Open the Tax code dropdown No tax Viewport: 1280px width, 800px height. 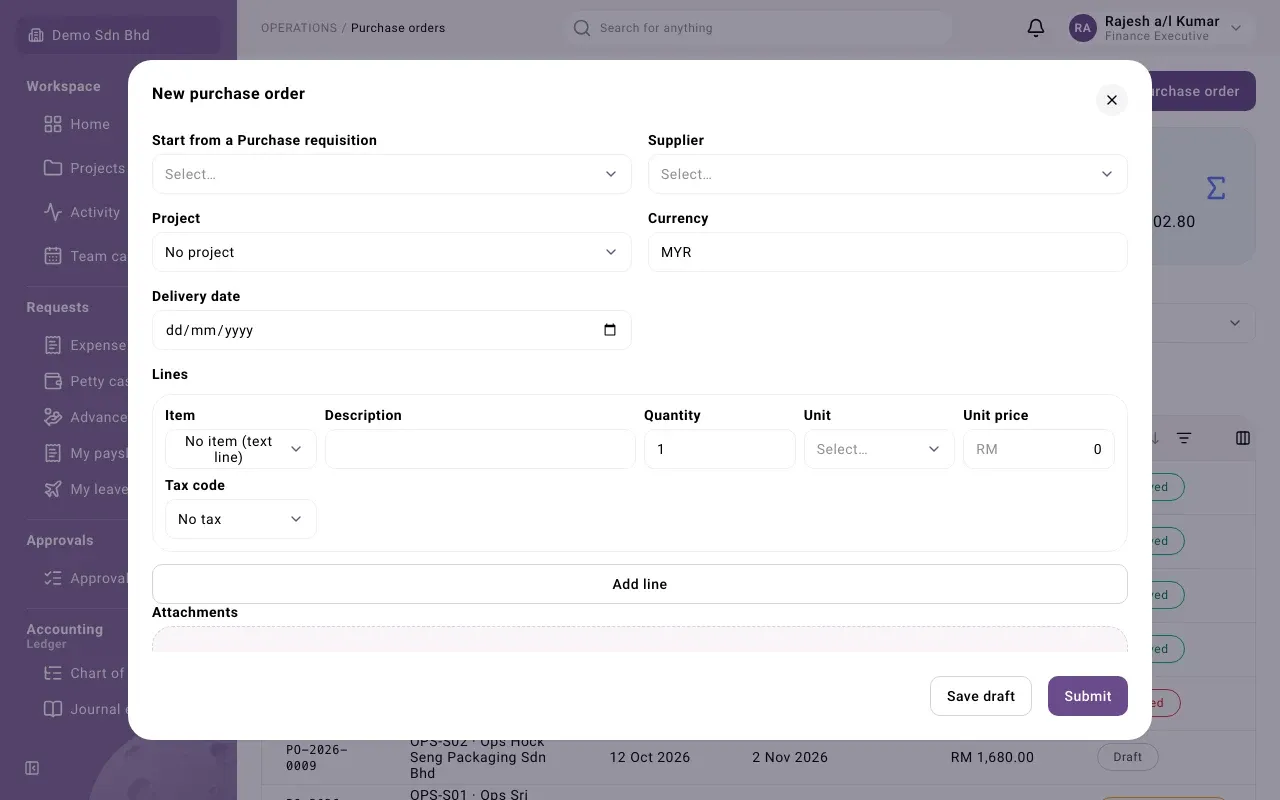[x=241, y=519]
